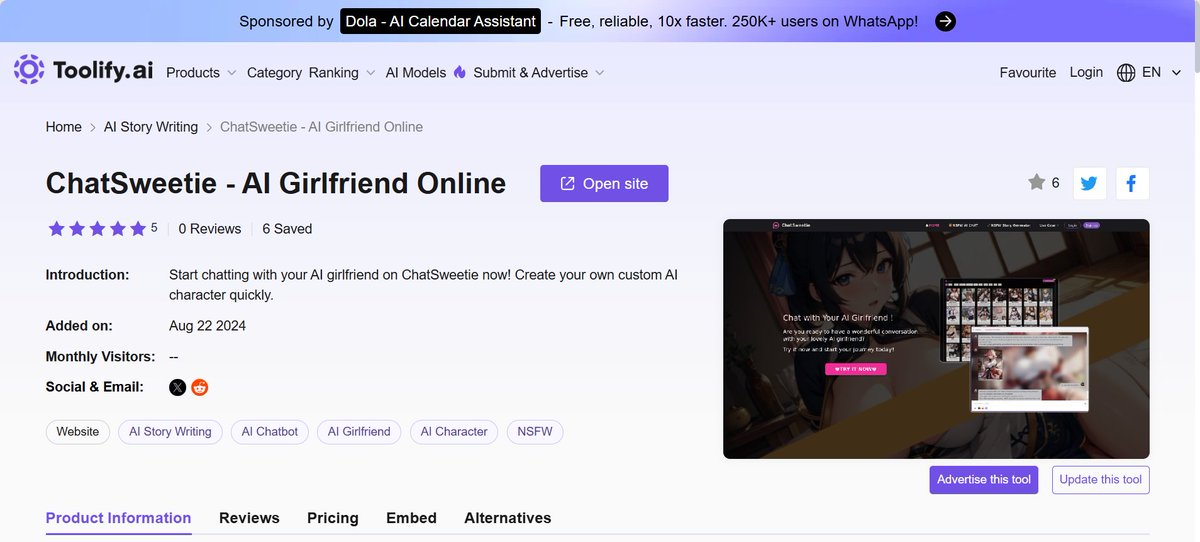Click the 6 Saved text
This screenshot has height=542, width=1200.
pos(287,229)
